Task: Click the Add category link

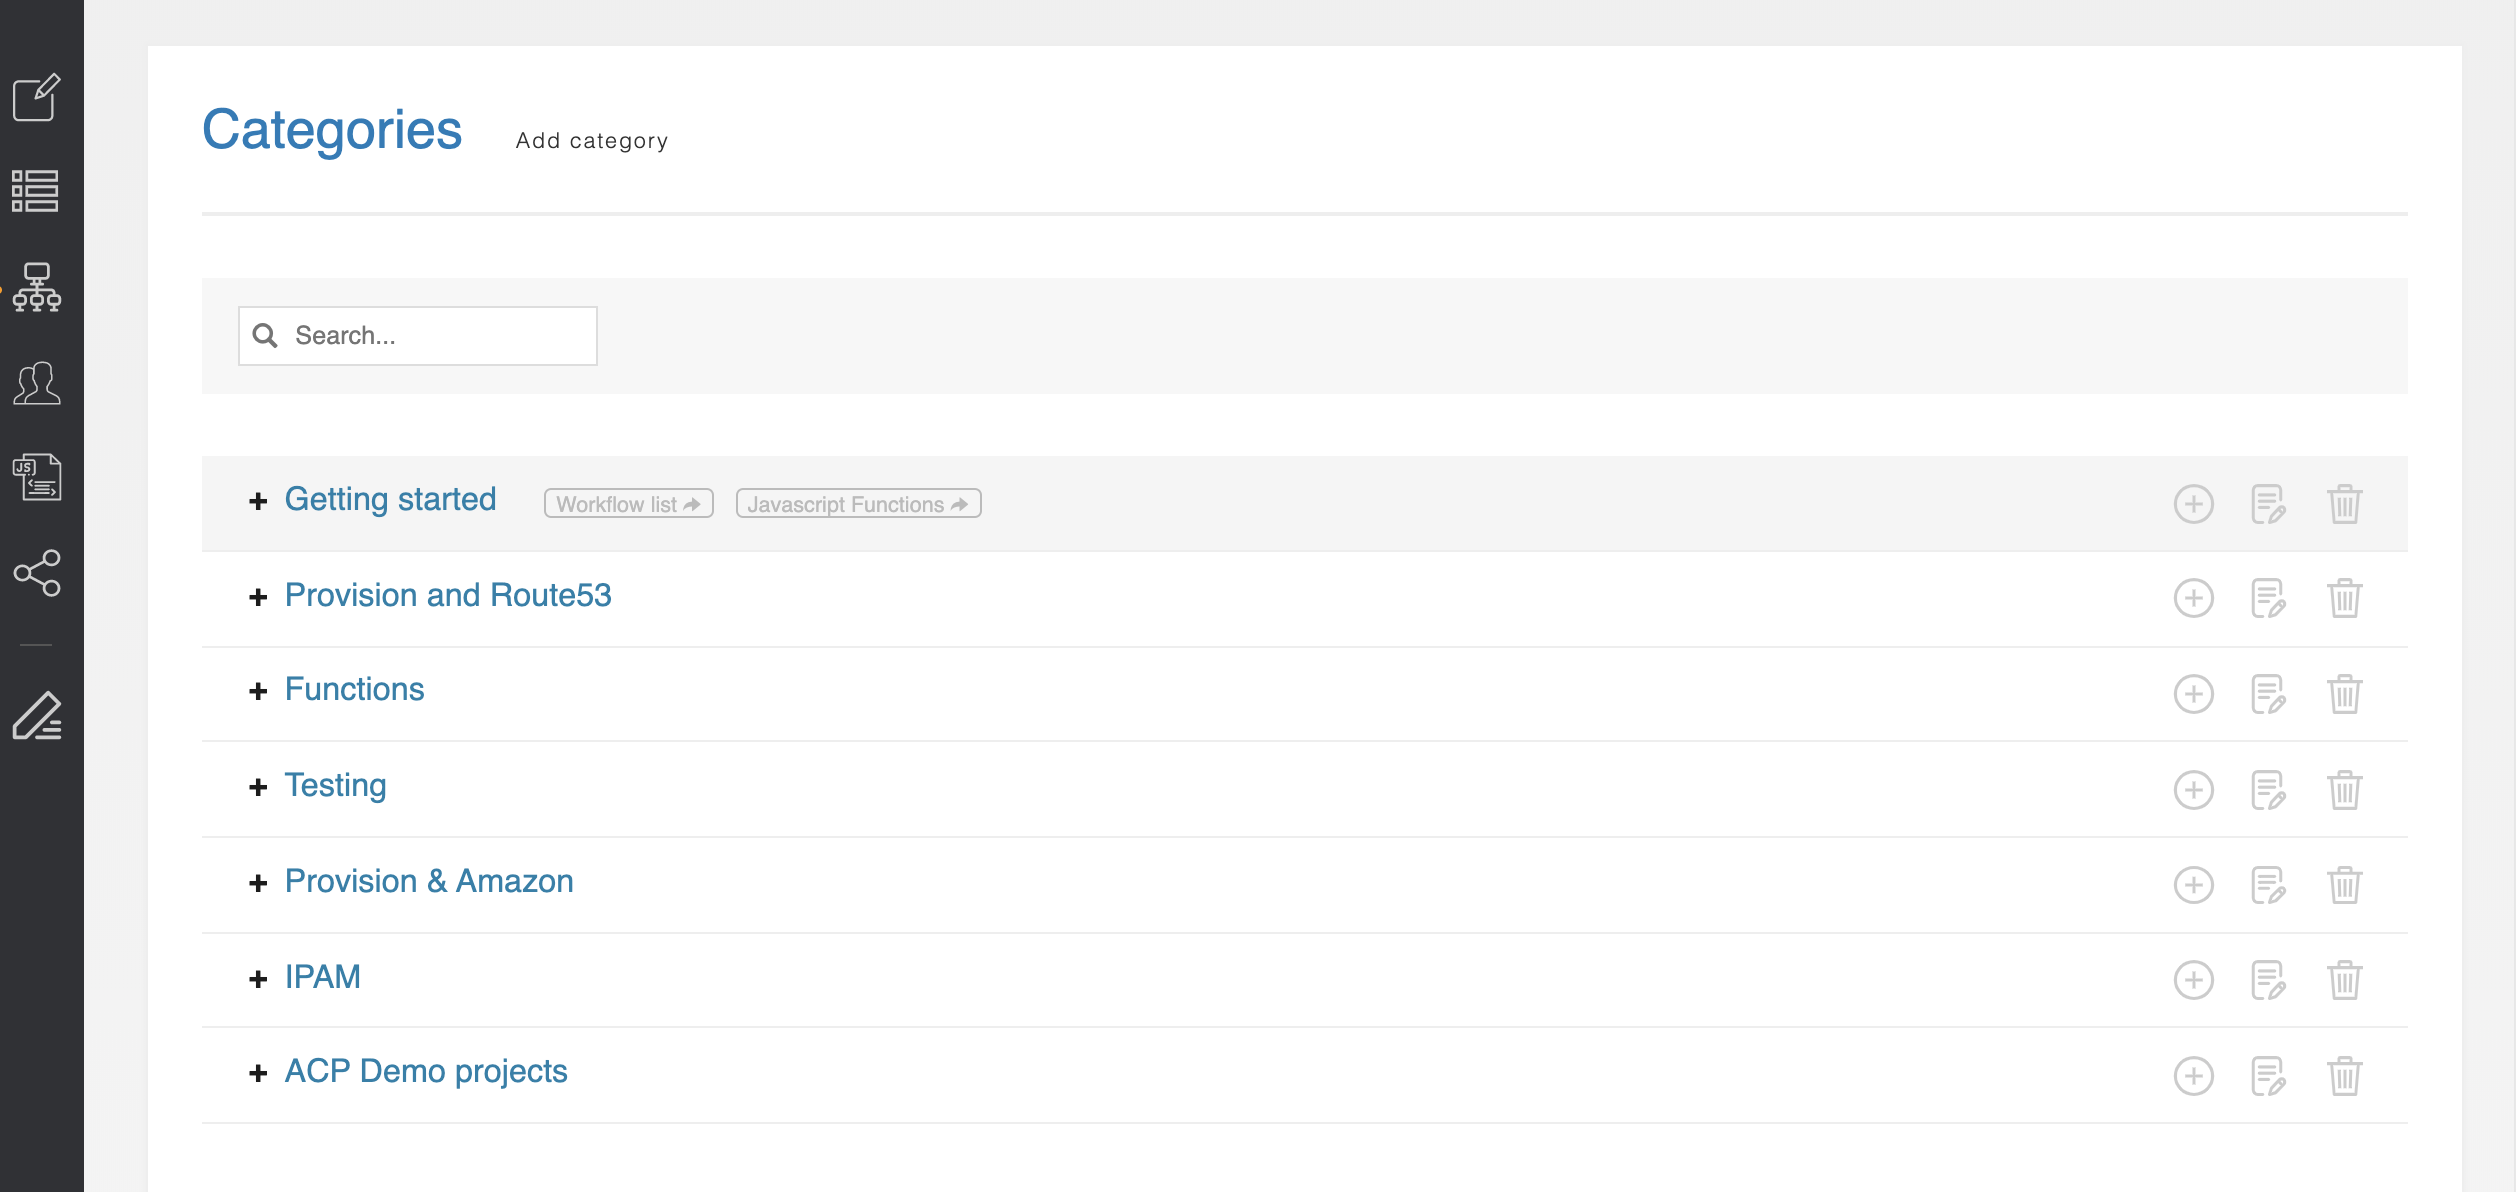Action: 592,141
